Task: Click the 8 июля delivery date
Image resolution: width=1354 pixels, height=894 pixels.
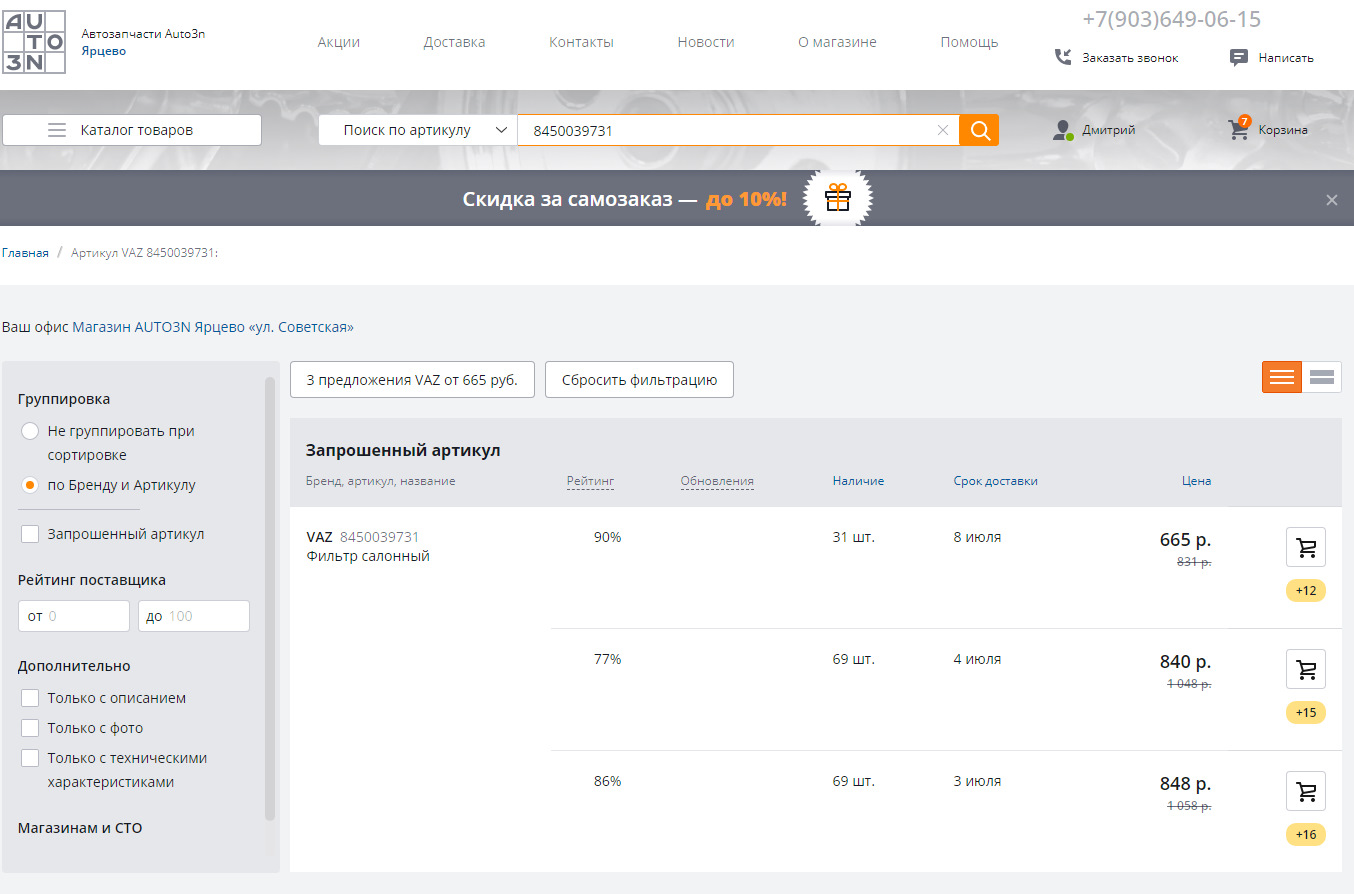Action: tap(977, 537)
